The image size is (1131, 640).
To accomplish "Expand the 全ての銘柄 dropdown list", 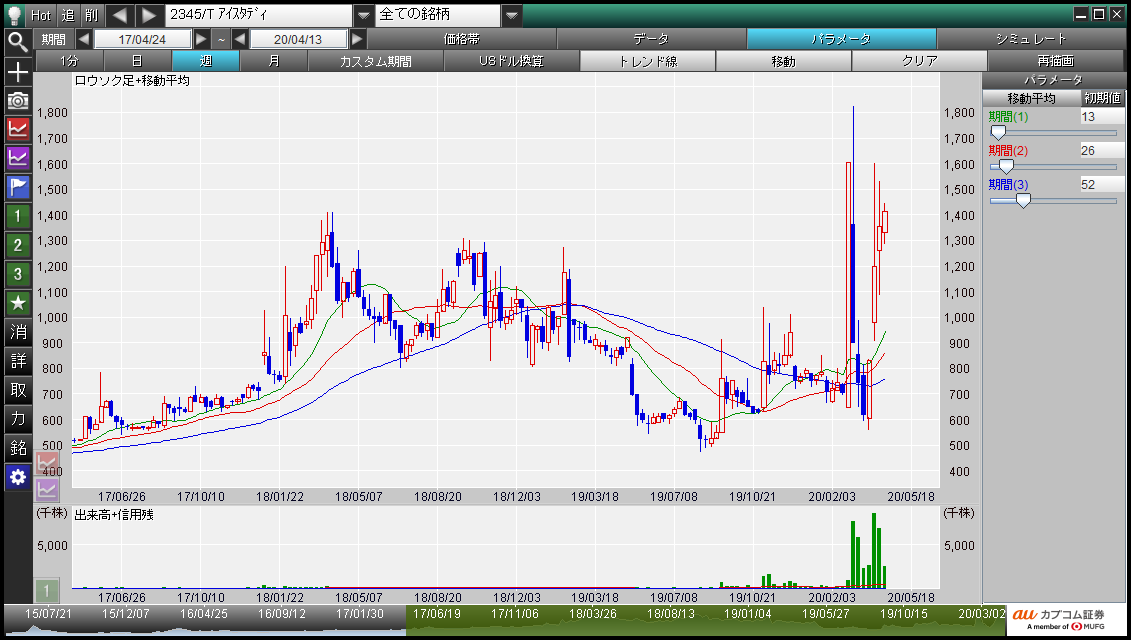I will pyautogui.click(x=511, y=15).
